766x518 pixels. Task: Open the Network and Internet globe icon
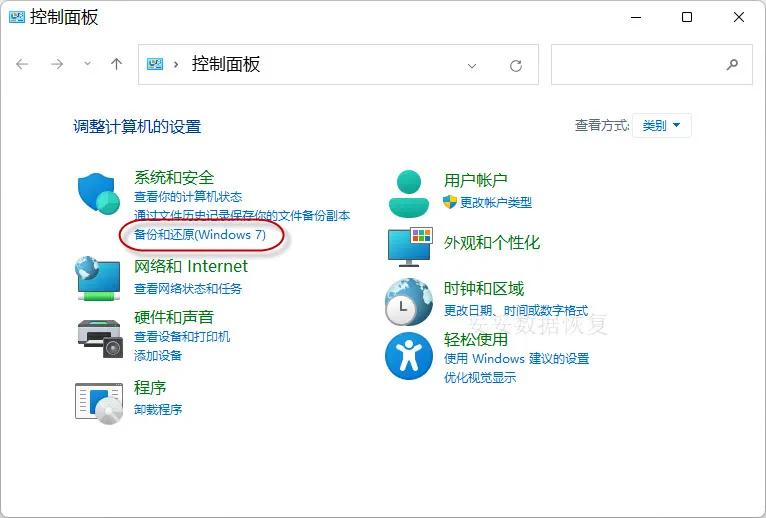coord(99,277)
